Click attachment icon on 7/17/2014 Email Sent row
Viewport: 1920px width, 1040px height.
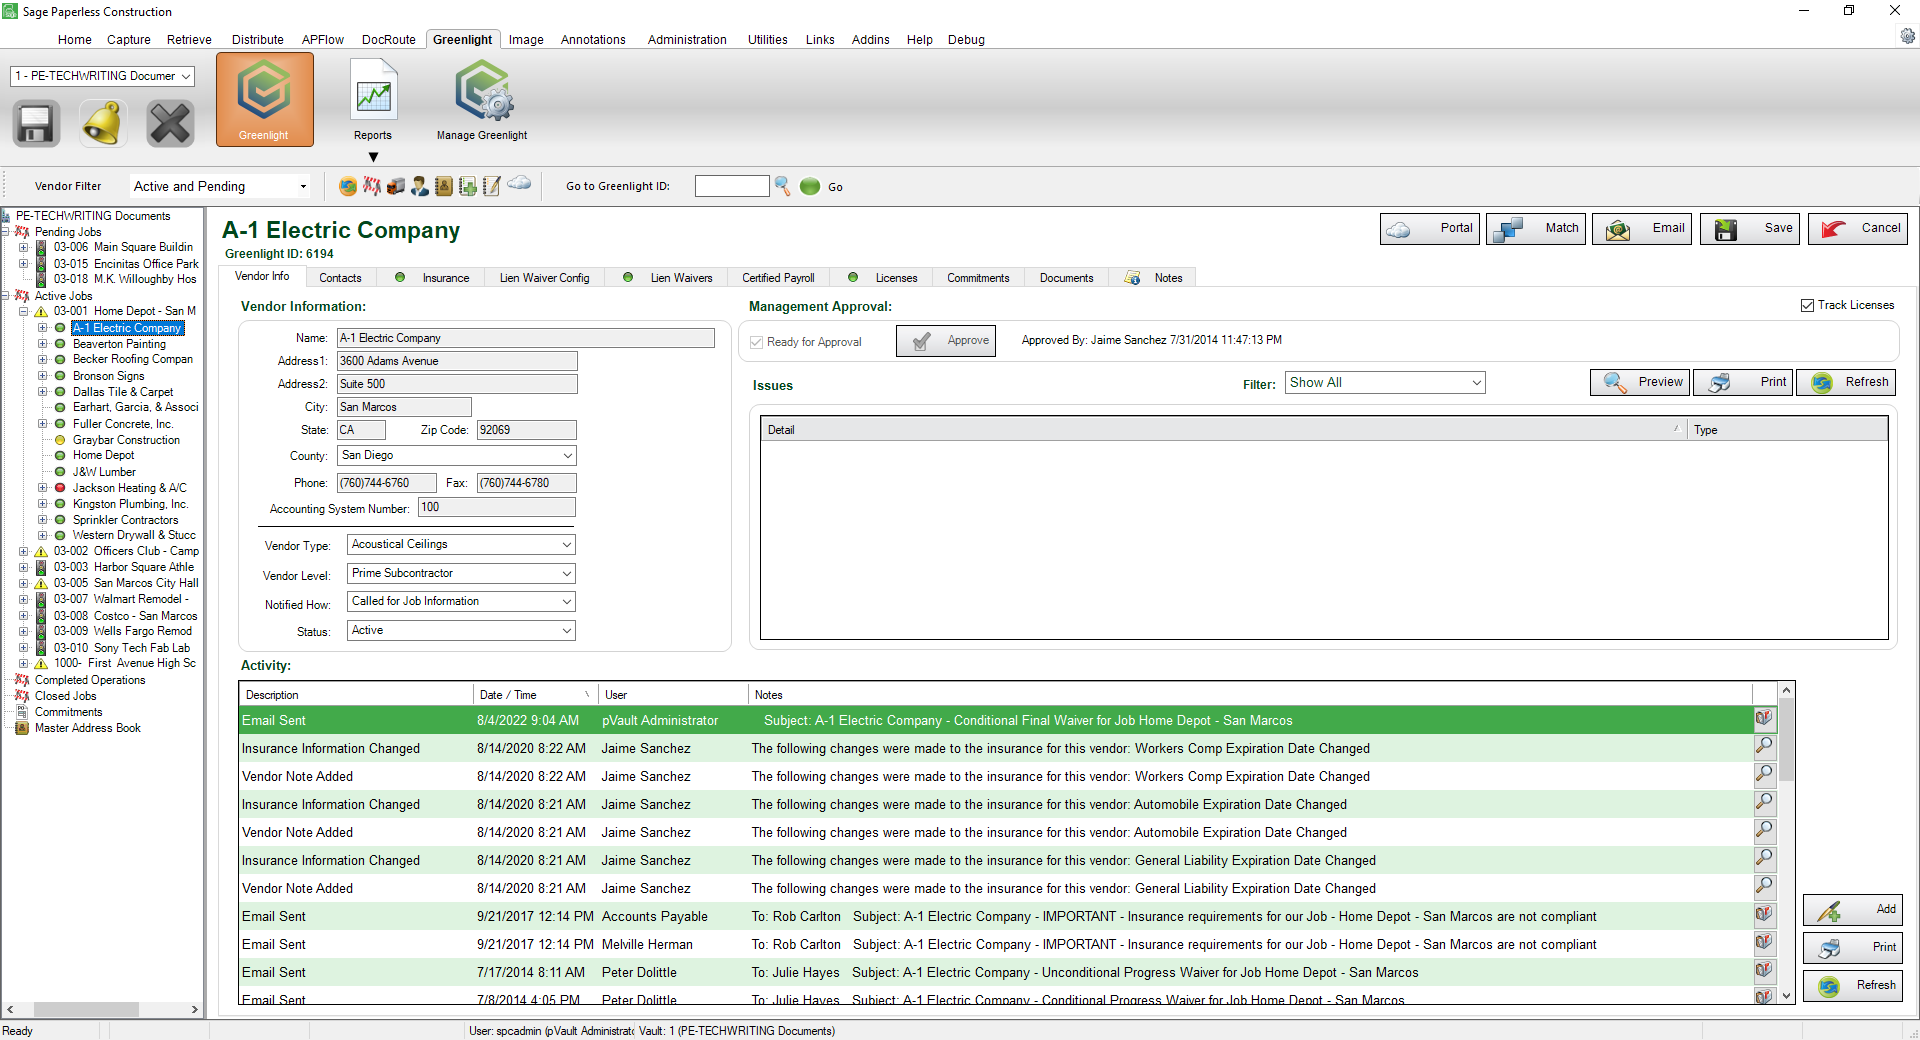pos(1764,970)
